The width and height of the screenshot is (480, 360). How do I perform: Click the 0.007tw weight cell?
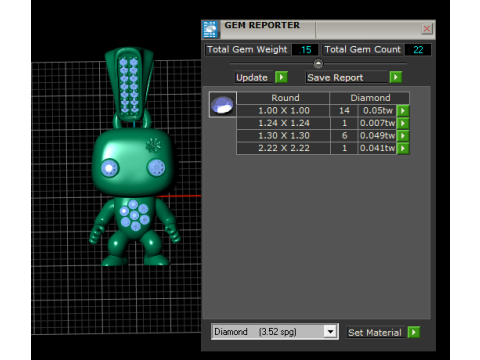377,123
